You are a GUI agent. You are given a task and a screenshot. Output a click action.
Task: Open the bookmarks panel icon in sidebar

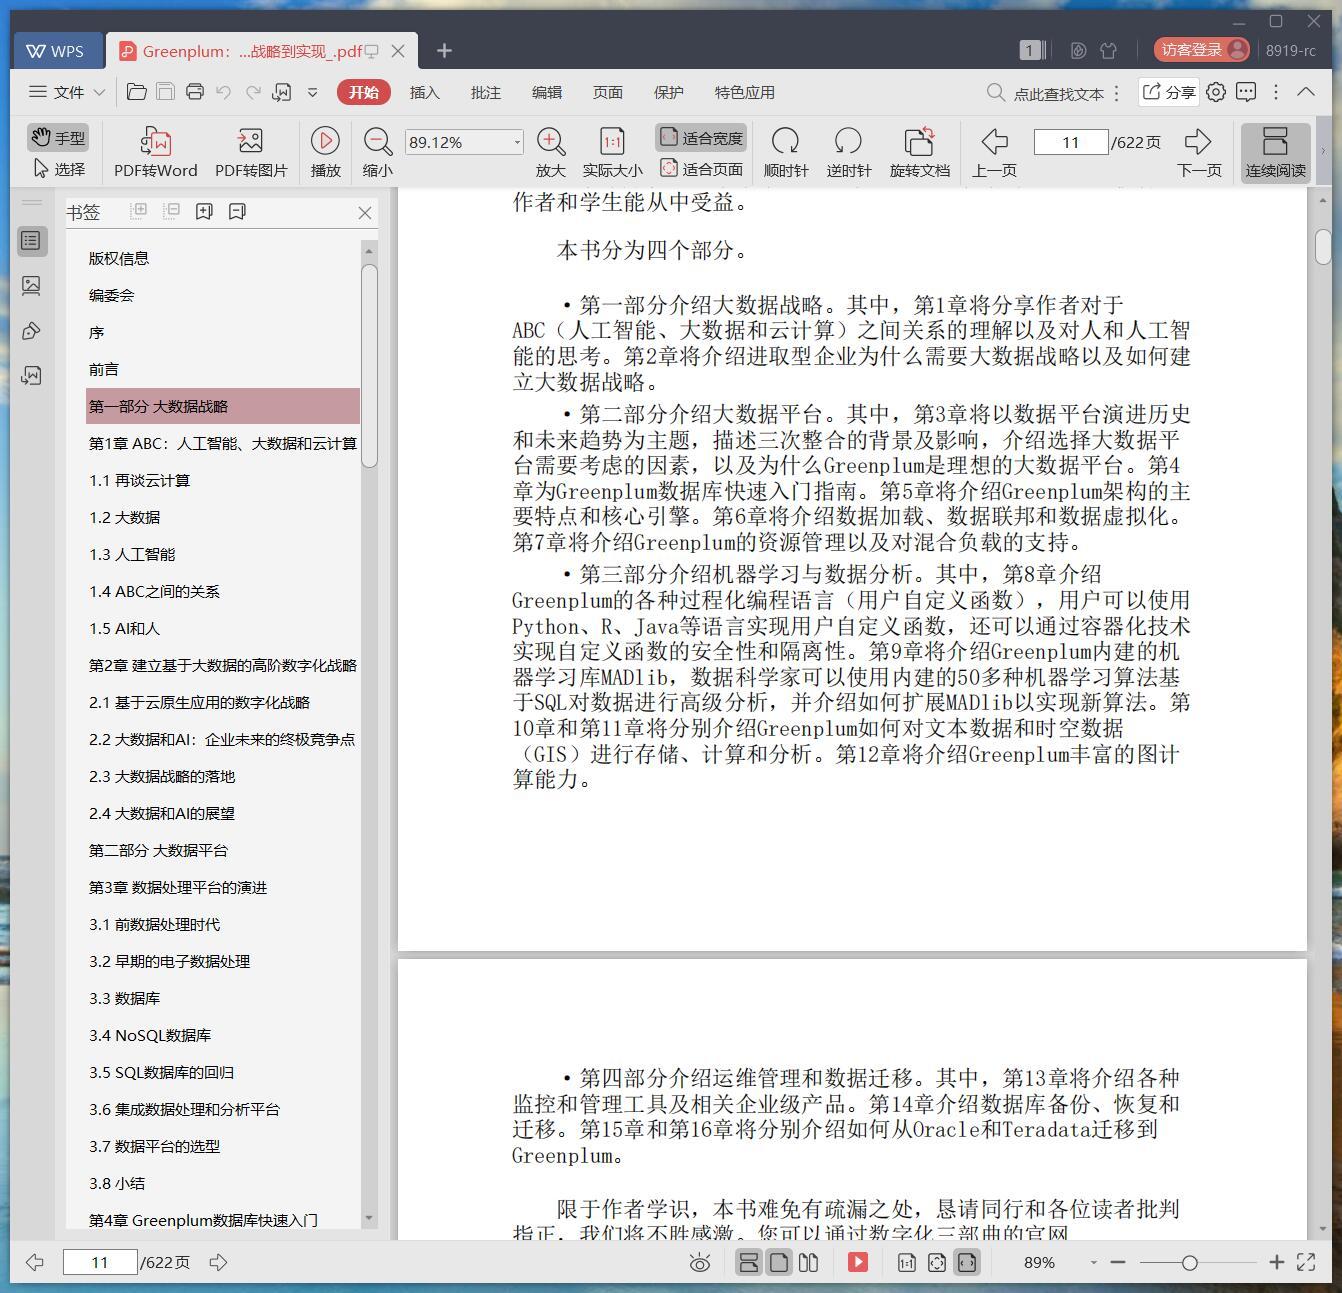click(32, 240)
